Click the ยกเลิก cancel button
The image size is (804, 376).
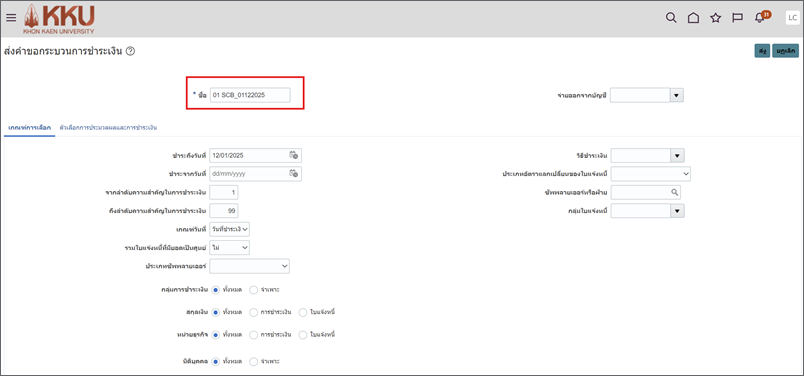(x=786, y=51)
